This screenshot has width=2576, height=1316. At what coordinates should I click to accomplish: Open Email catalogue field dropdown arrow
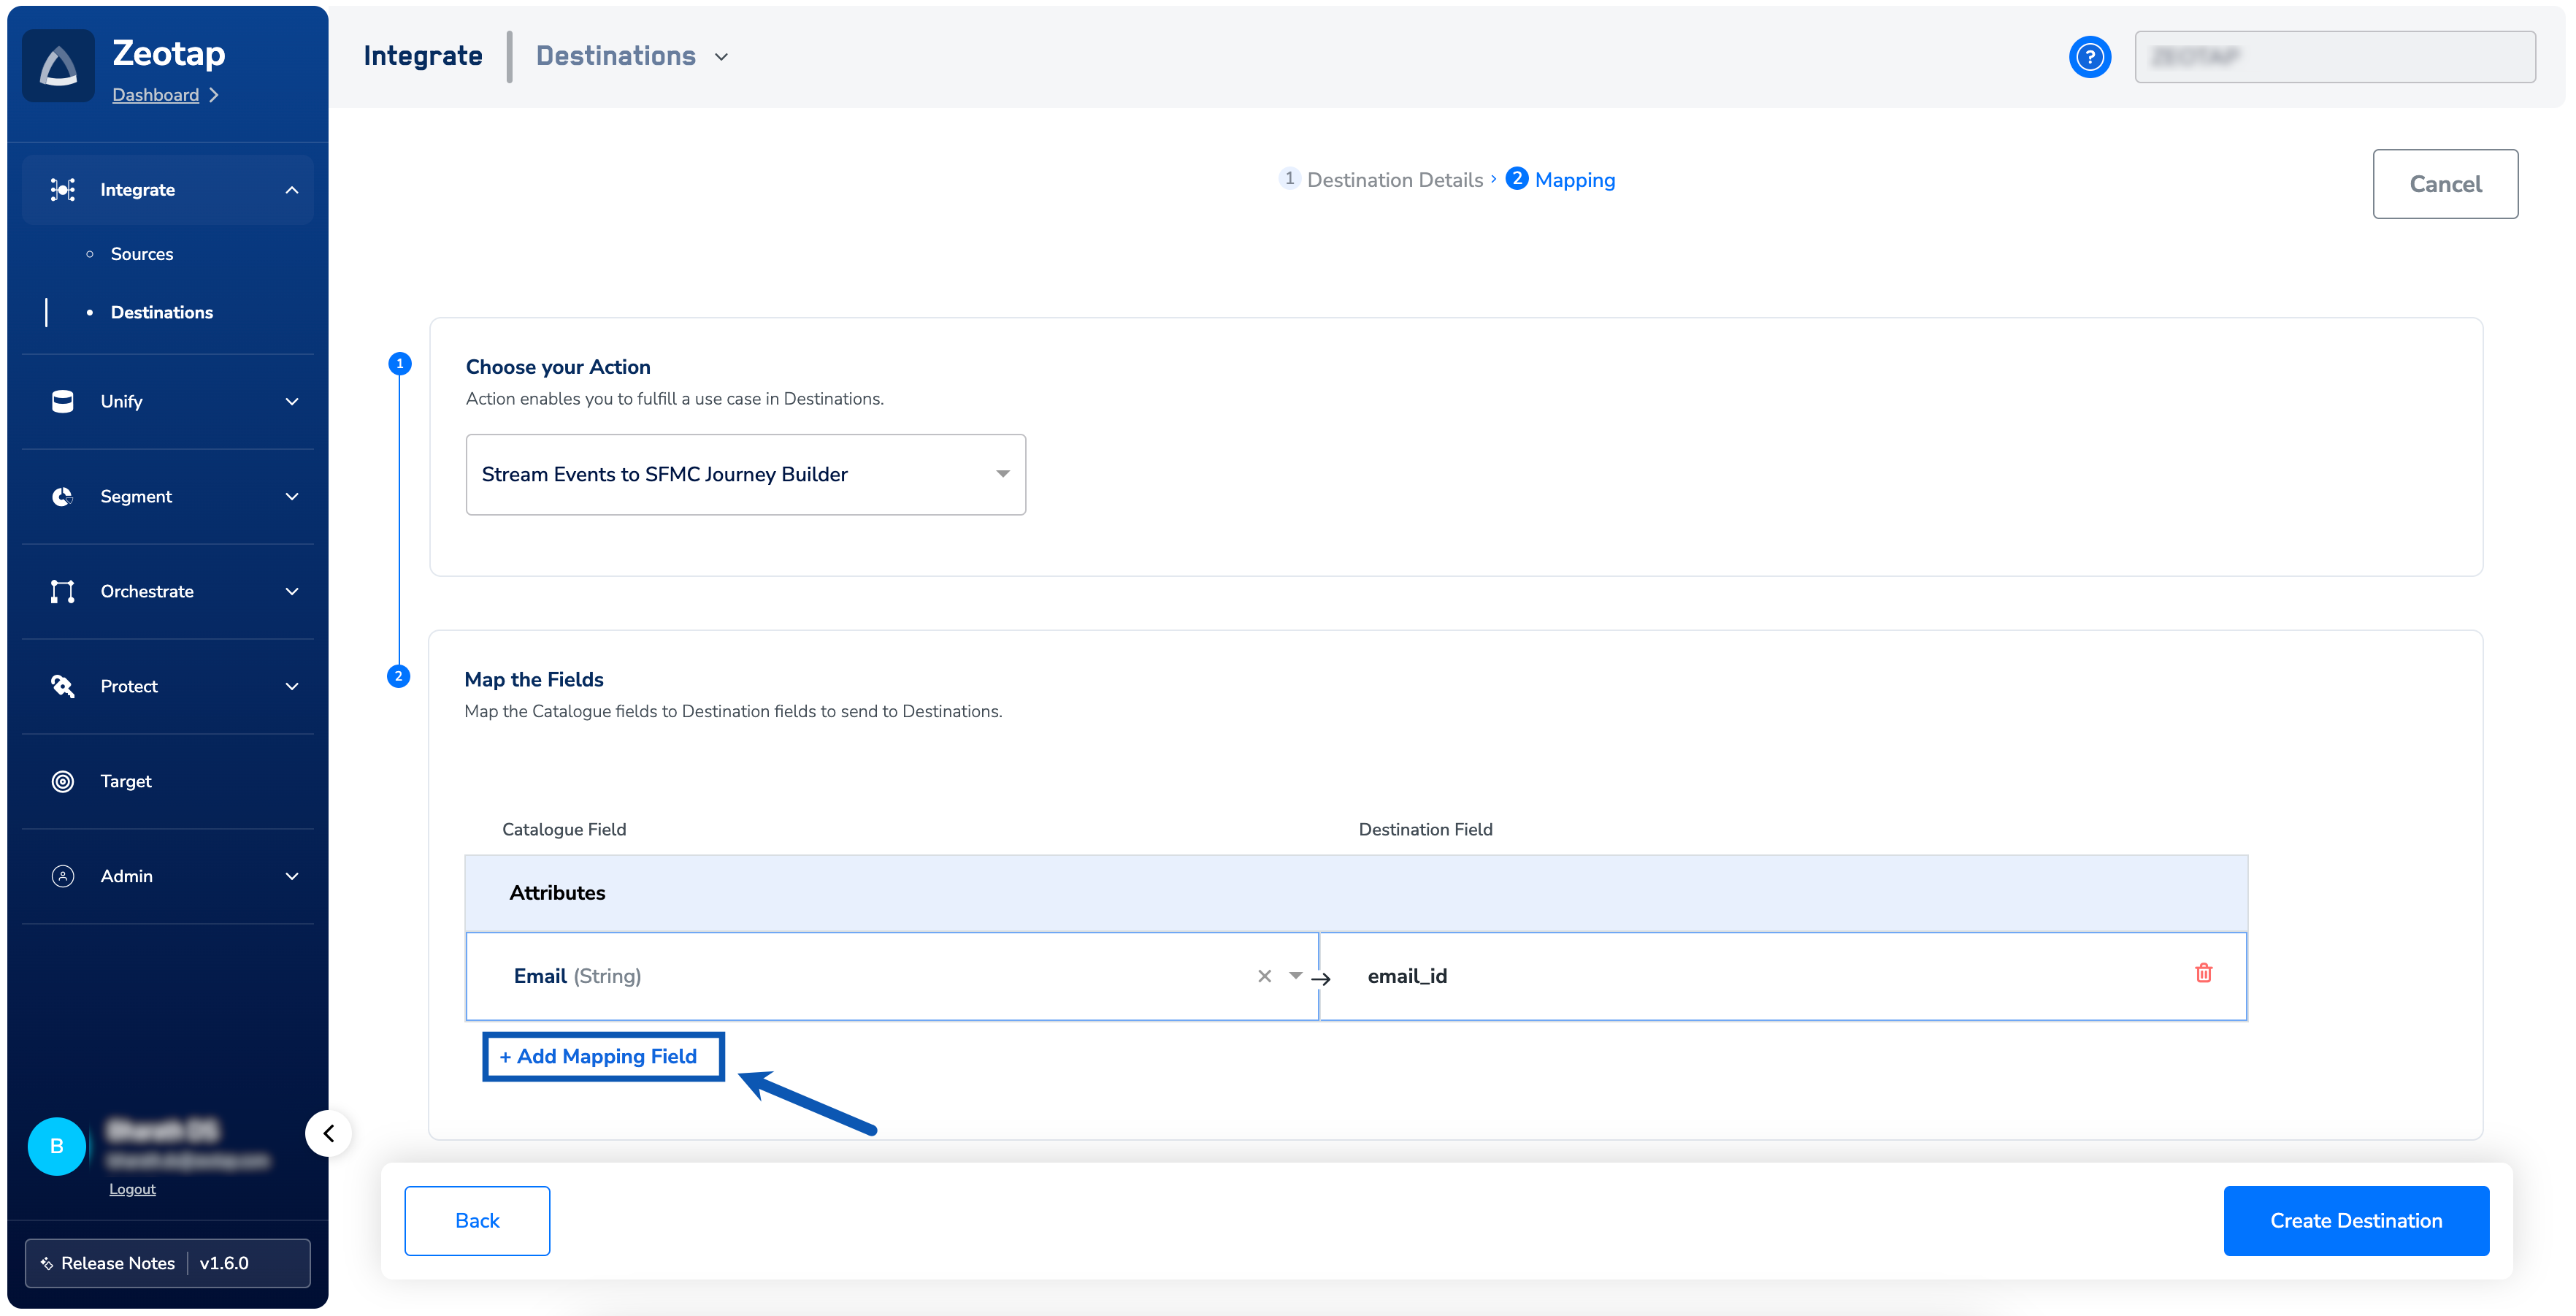click(x=1295, y=975)
